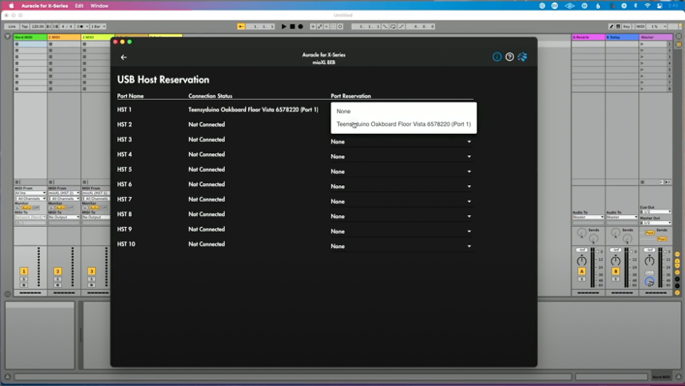Open Auracle for X-Series app menu

click(x=45, y=6)
